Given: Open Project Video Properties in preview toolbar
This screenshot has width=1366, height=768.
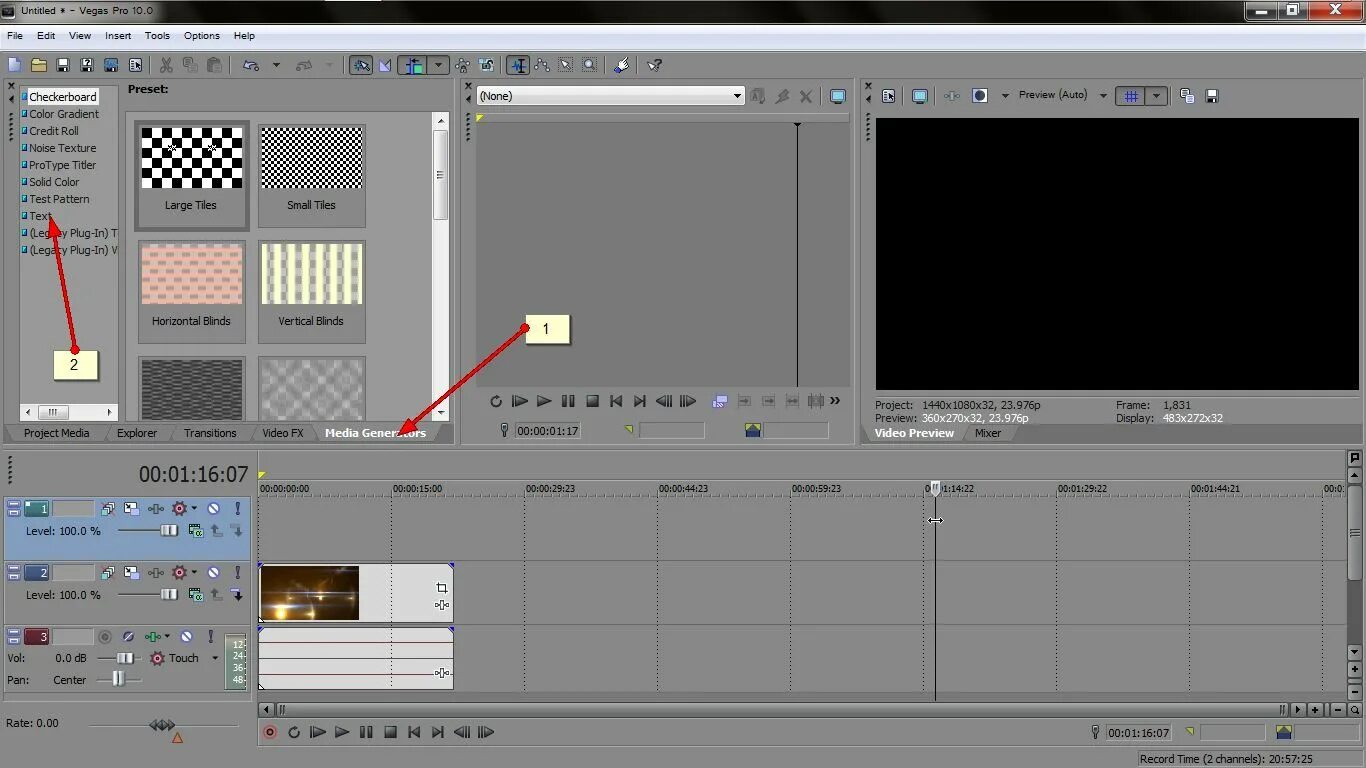Looking at the screenshot, I should 889,96.
